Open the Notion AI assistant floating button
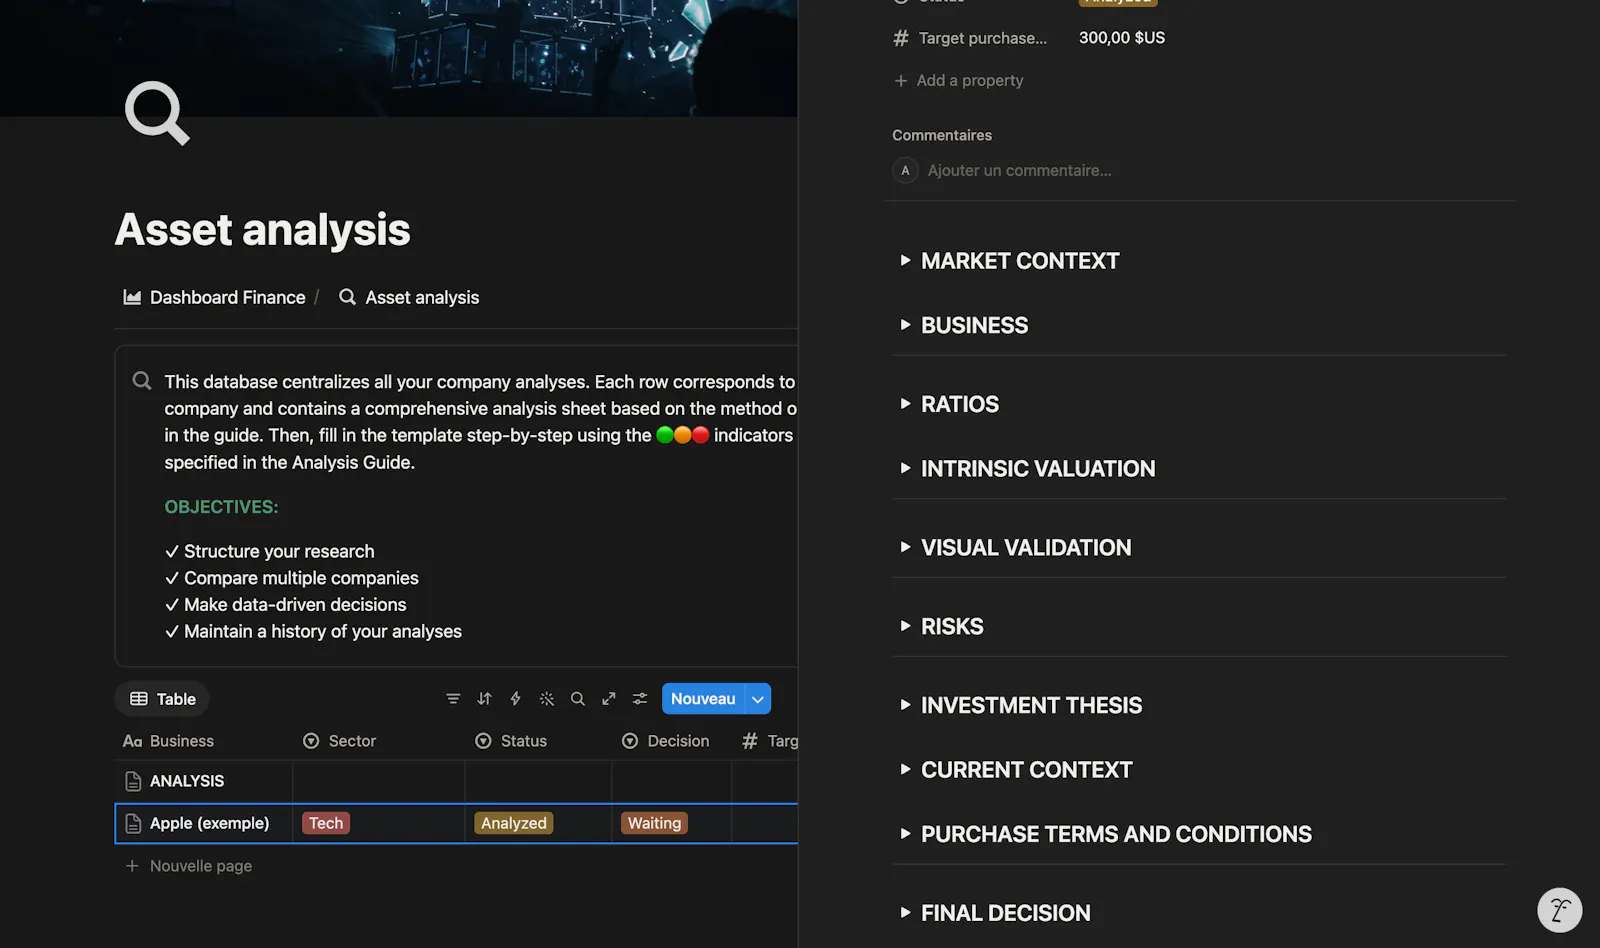Image resolution: width=1600 pixels, height=948 pixels. [1559, 910]
